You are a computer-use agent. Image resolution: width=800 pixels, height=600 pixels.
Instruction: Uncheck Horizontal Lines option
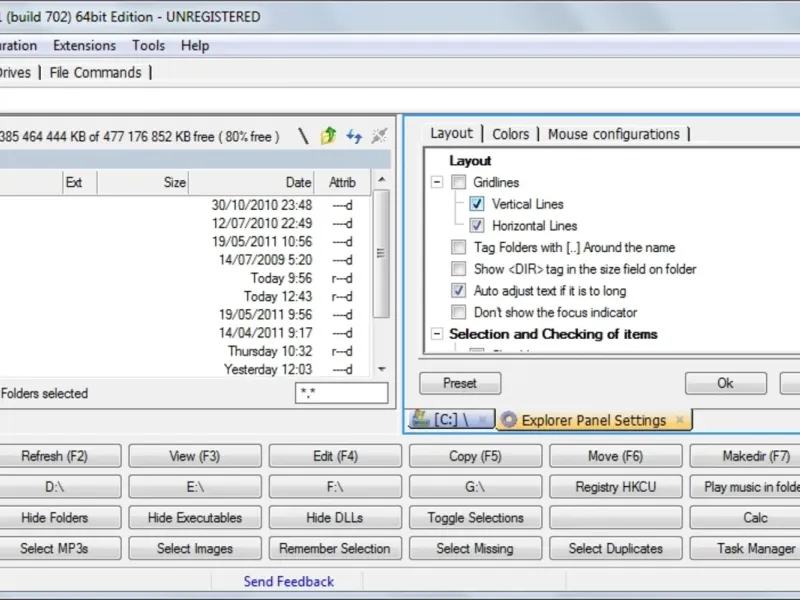[477, 226]
